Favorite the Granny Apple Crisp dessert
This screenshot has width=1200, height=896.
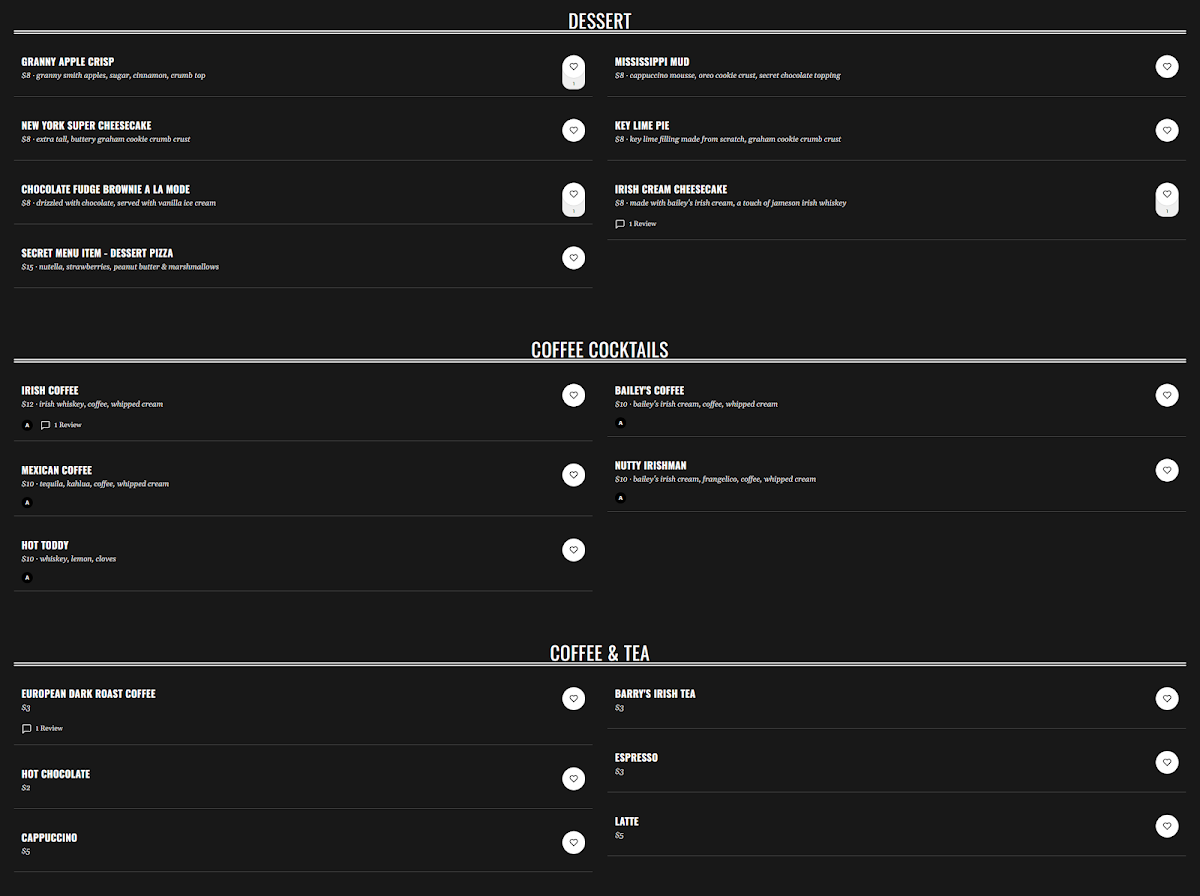click(x=573, y=67)
